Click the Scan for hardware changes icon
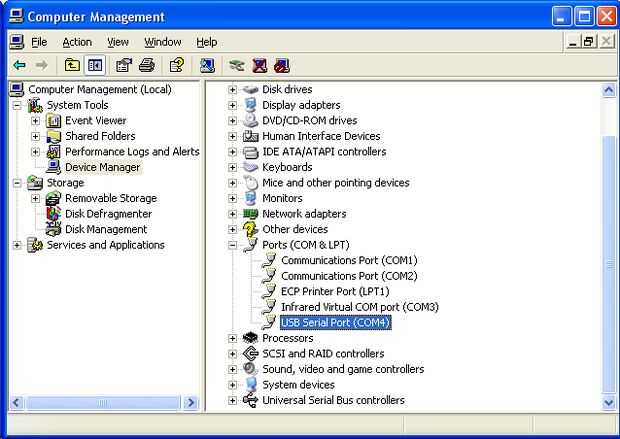 coord(207,65)
